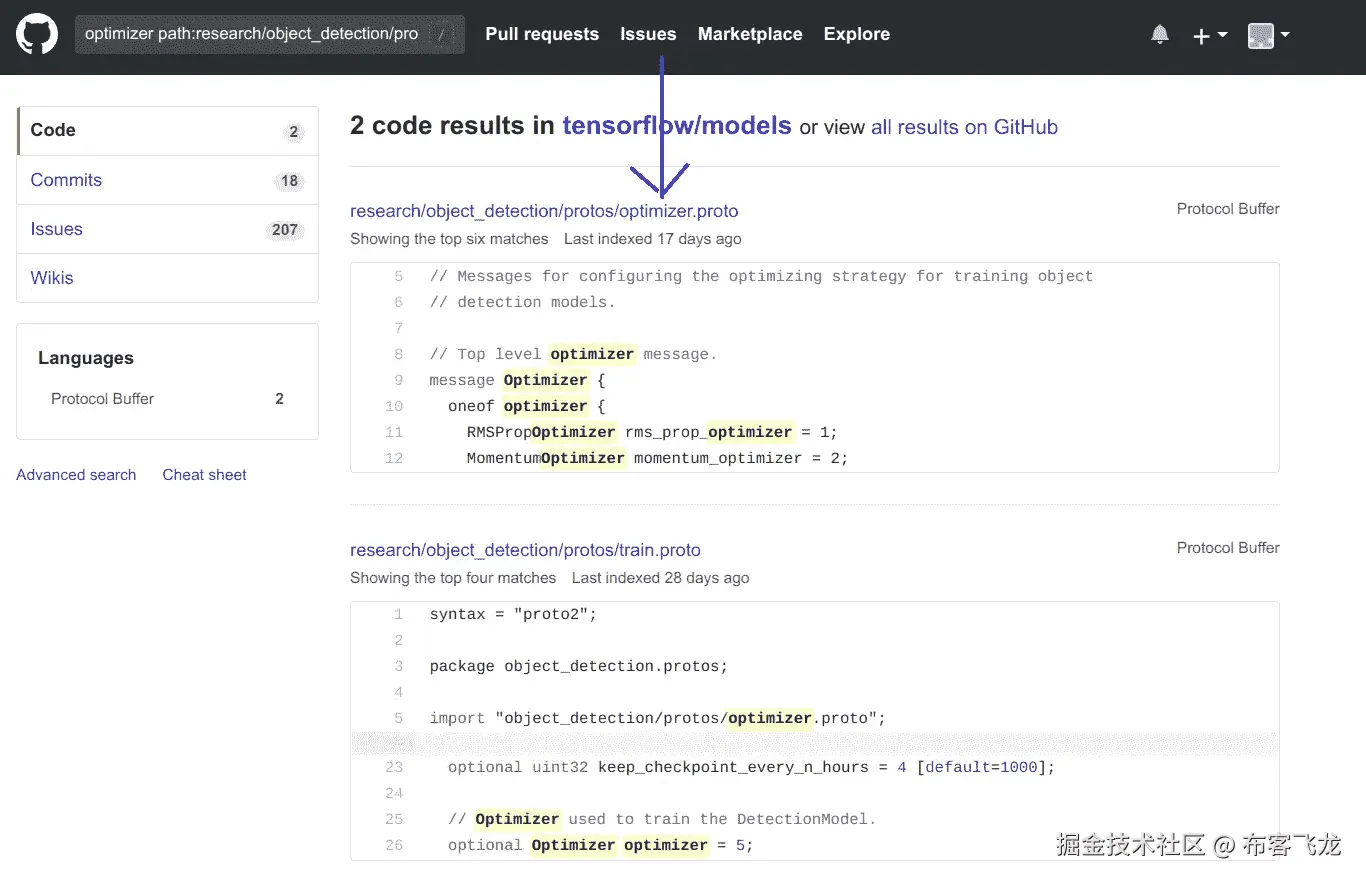
Task: Select the Code results tab
Action: [167, 131]
